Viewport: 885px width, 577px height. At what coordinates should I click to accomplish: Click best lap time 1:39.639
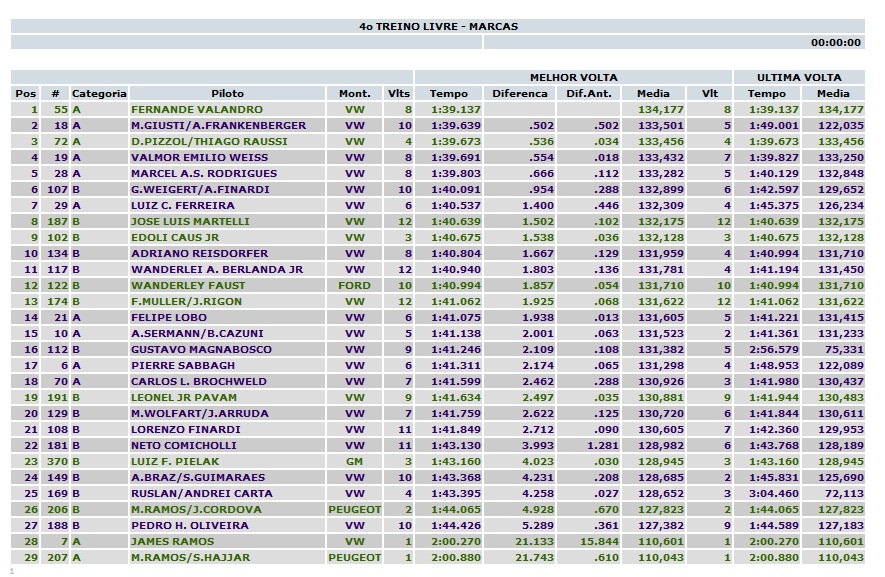[x=455, y=125]
